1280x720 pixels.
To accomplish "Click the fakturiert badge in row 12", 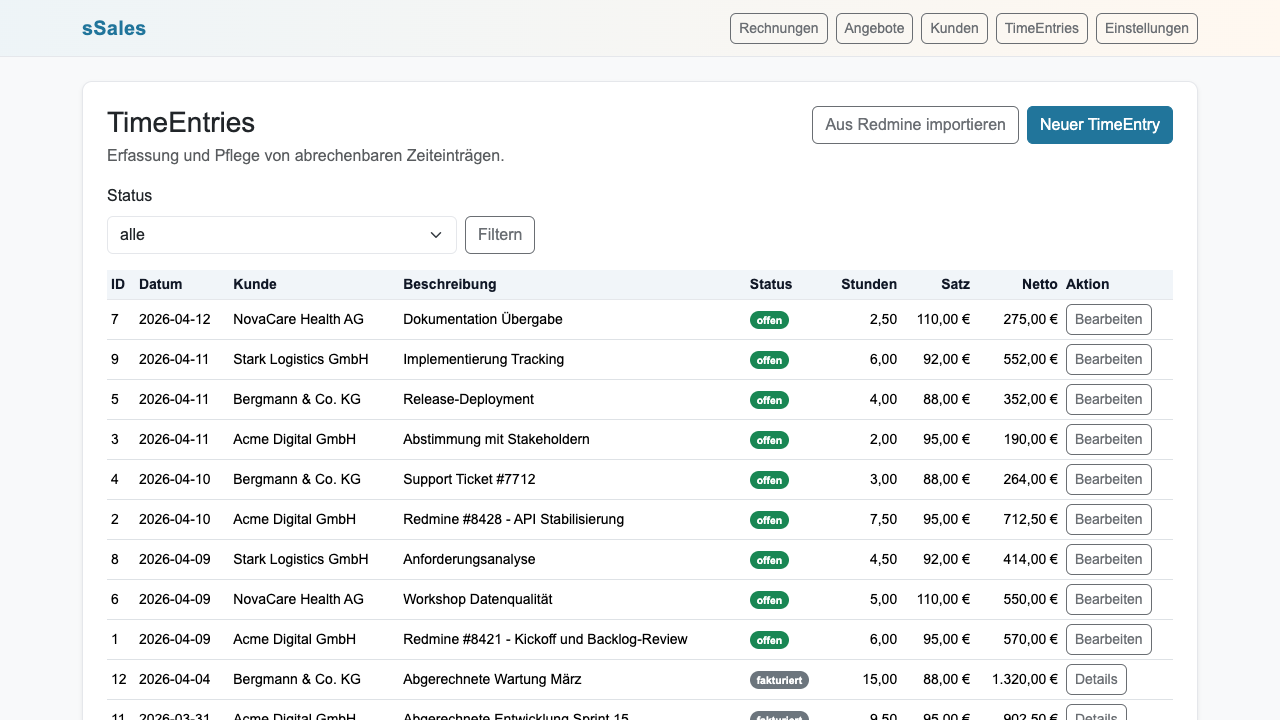I will (779, 679).
